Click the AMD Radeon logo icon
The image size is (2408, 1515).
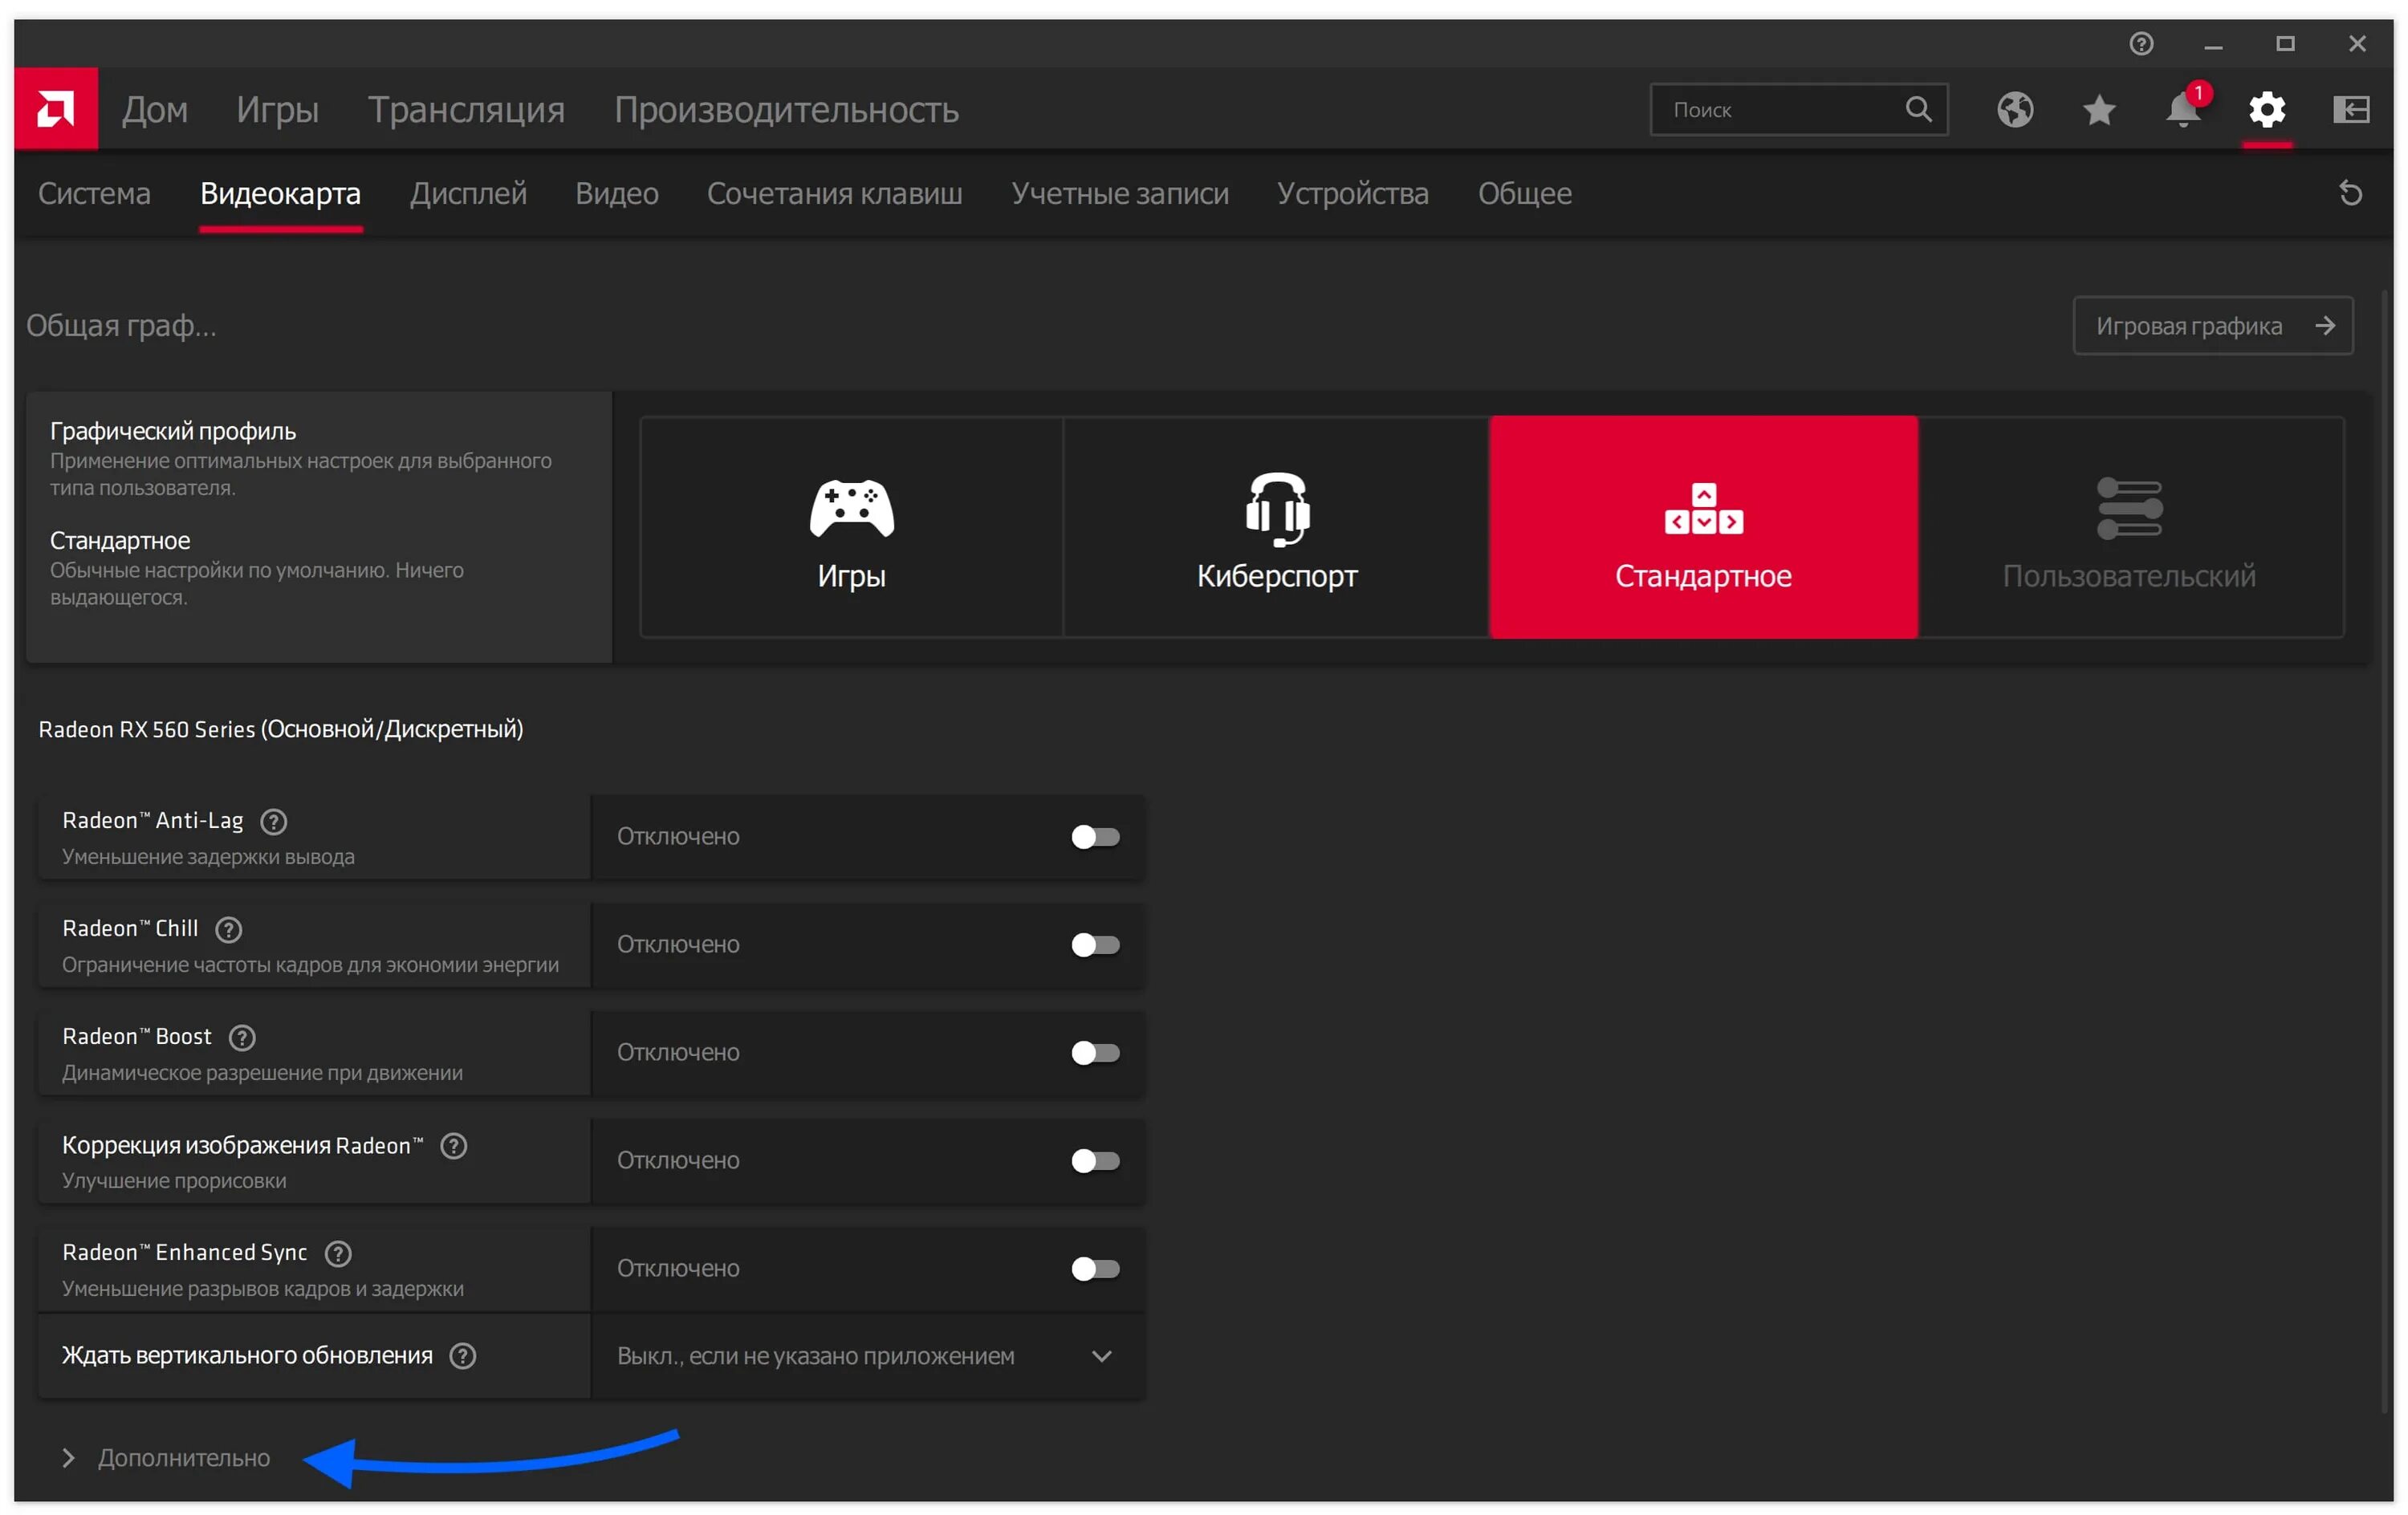(x=55, y=108)
